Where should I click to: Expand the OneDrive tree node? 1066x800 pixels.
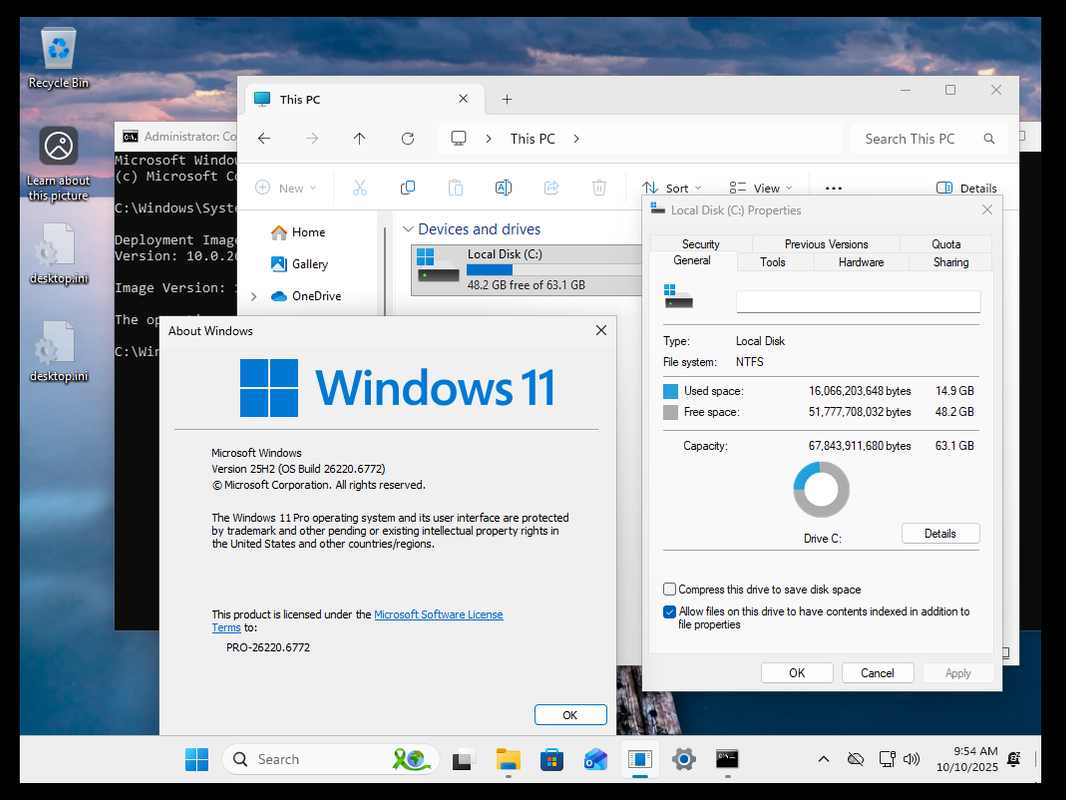254,296
